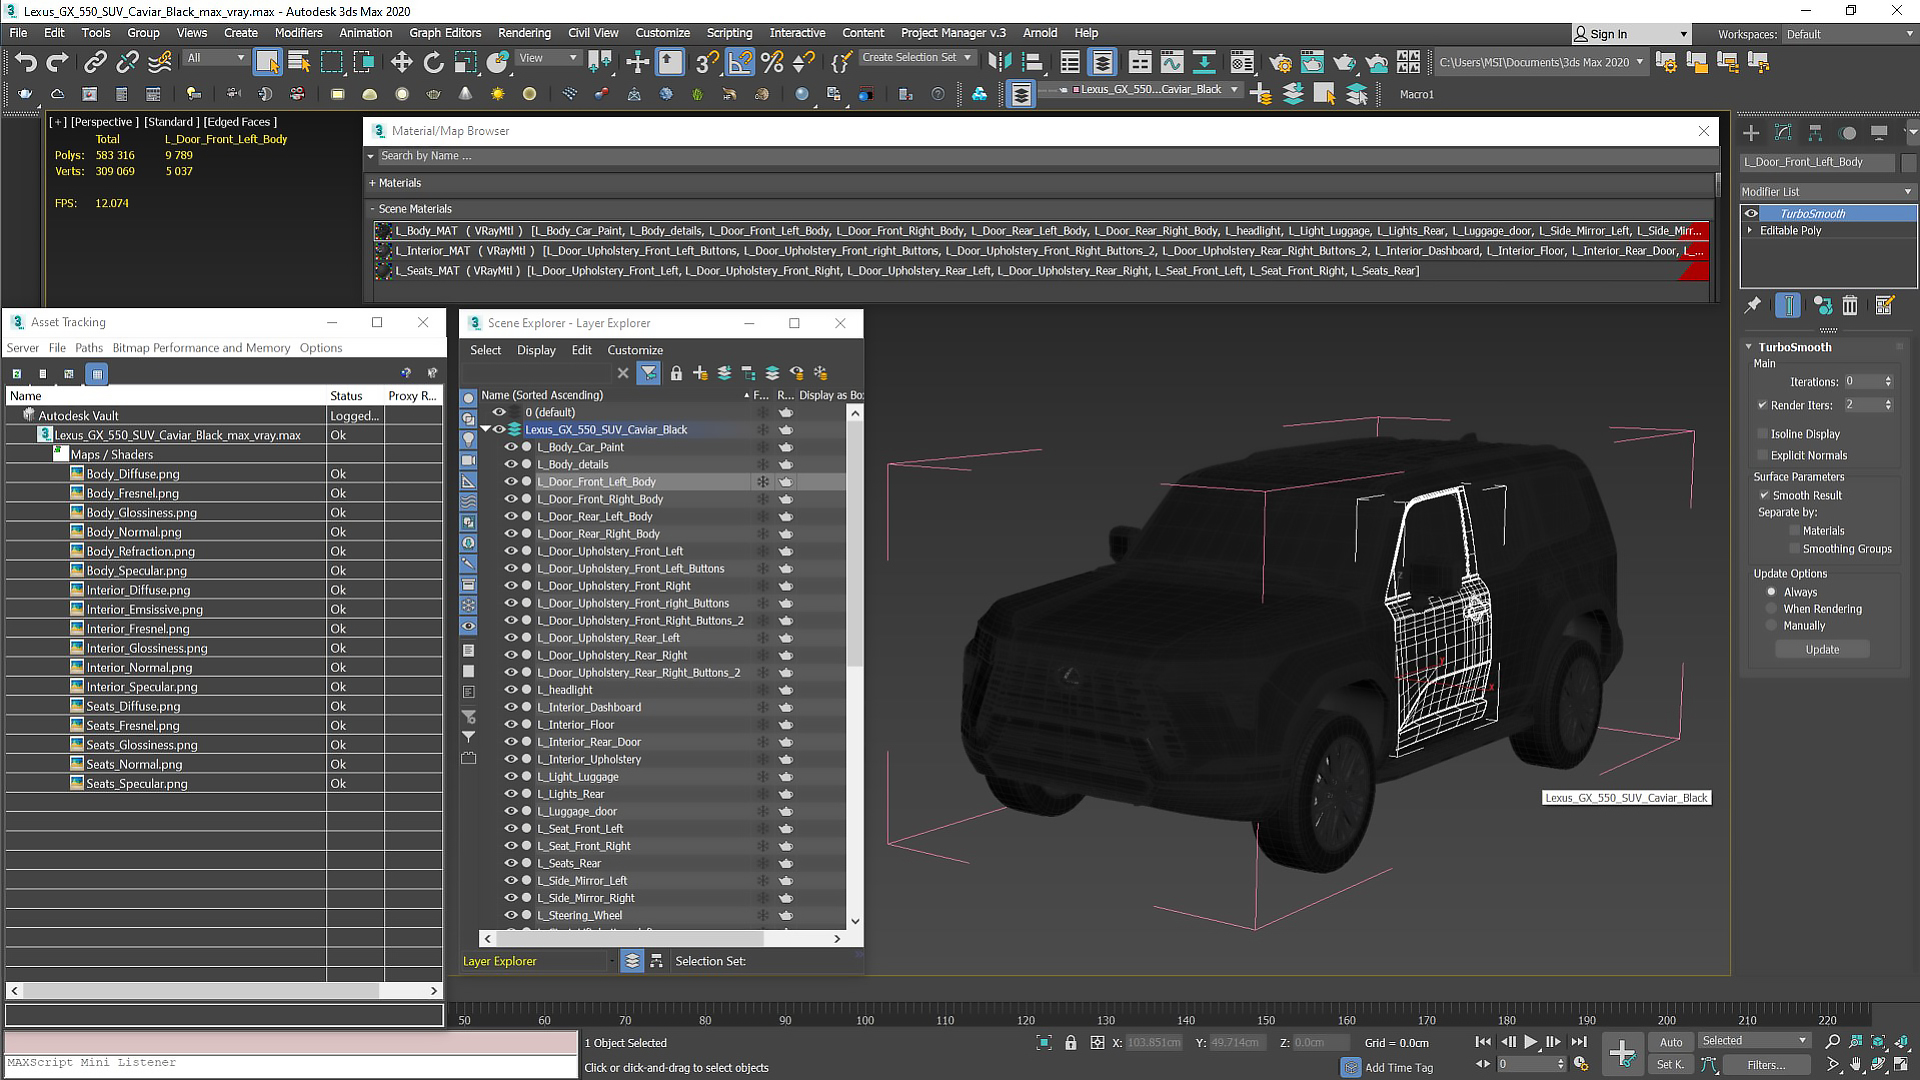1920x1080 pixels.
Task: Collapse the Lexus_GX_550_SUV_Caviar_Black layer
Action: pyautogui.click(x=486, y=430)
